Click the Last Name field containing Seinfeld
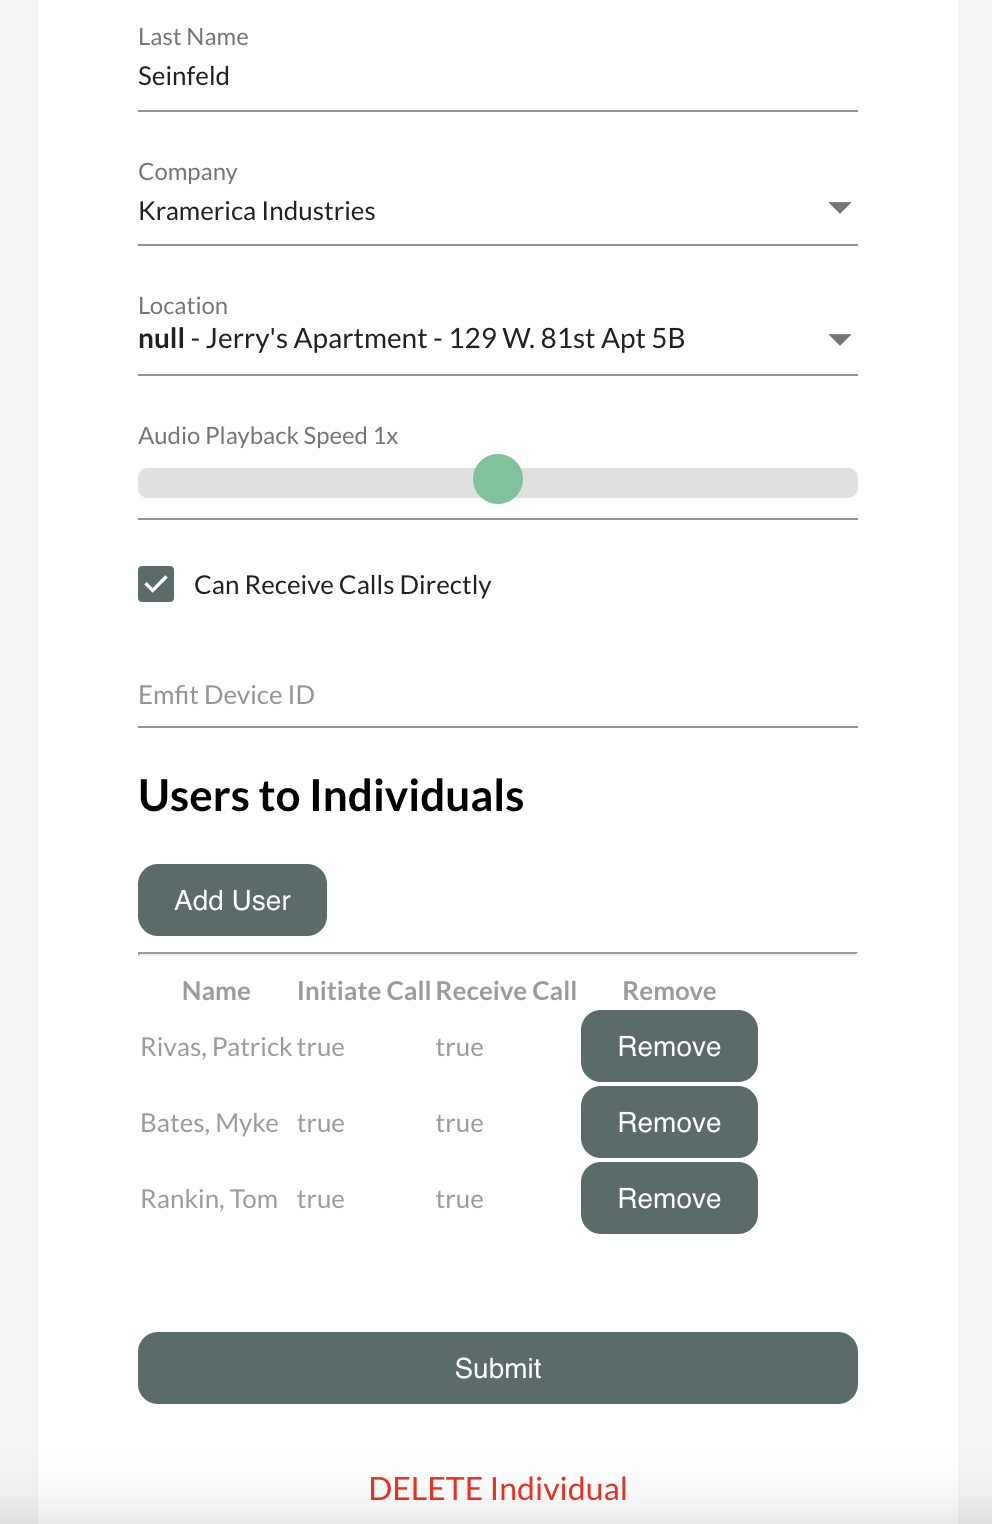This screenshot has width=992, height=1524. pos(497,77)
